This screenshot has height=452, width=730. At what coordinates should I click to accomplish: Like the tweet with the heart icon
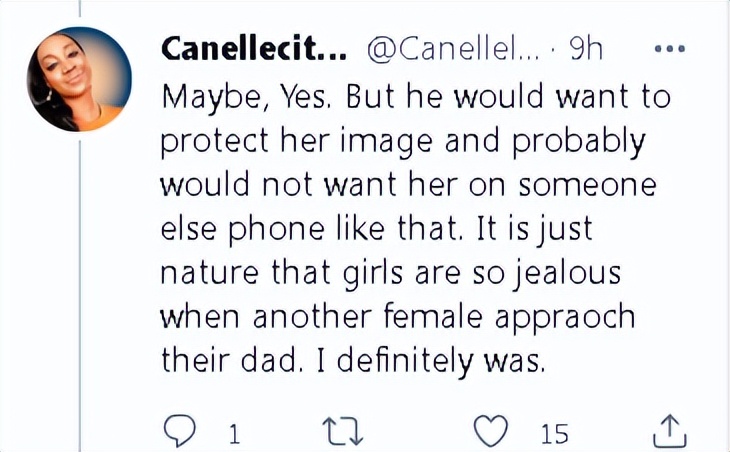(490, 431)
